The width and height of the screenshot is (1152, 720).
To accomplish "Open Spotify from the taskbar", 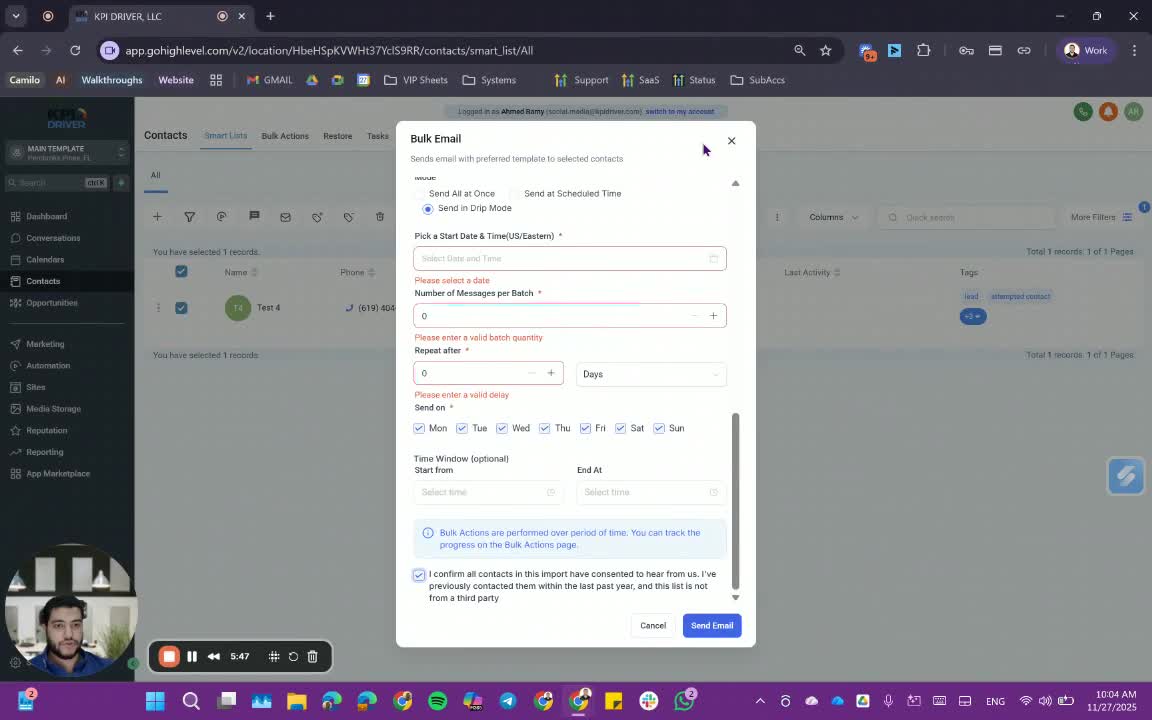I will [437, 701].
